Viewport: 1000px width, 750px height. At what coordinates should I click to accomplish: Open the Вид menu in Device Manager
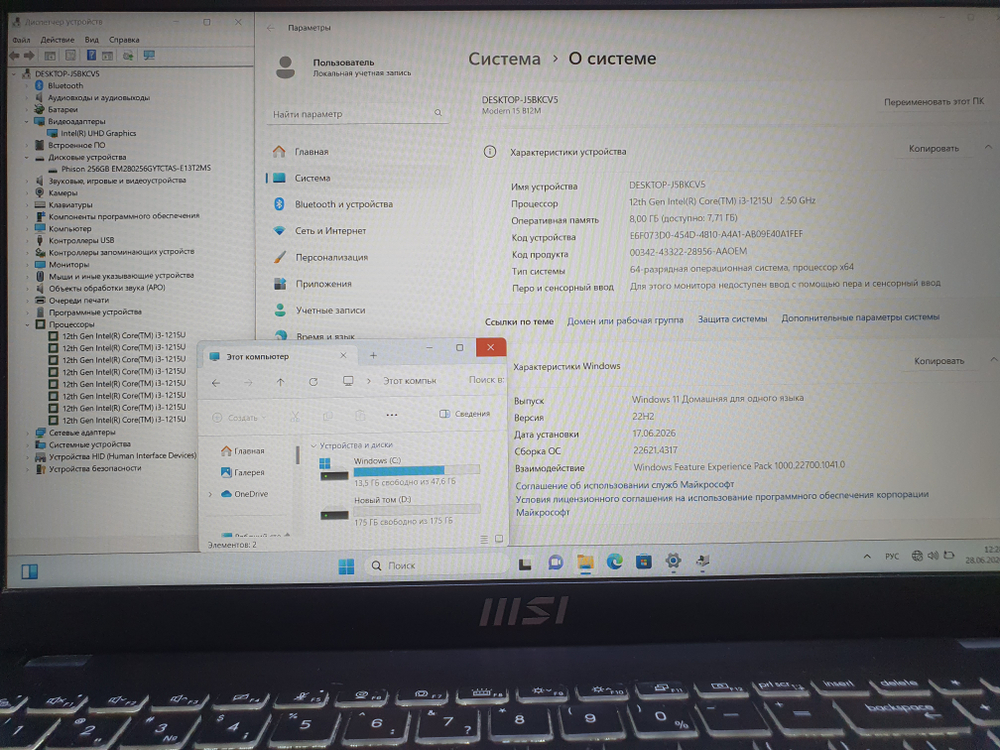(x=91, y=40)
